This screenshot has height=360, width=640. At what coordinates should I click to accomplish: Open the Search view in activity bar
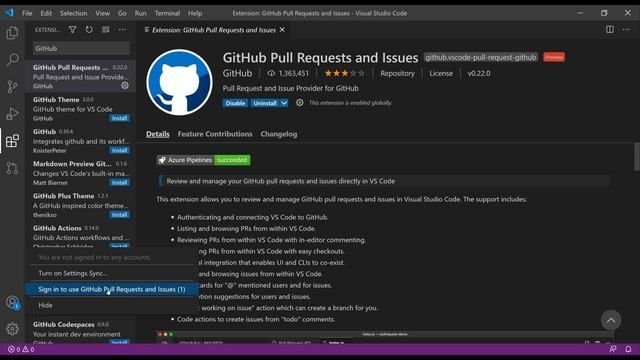(x=12, y=60)
